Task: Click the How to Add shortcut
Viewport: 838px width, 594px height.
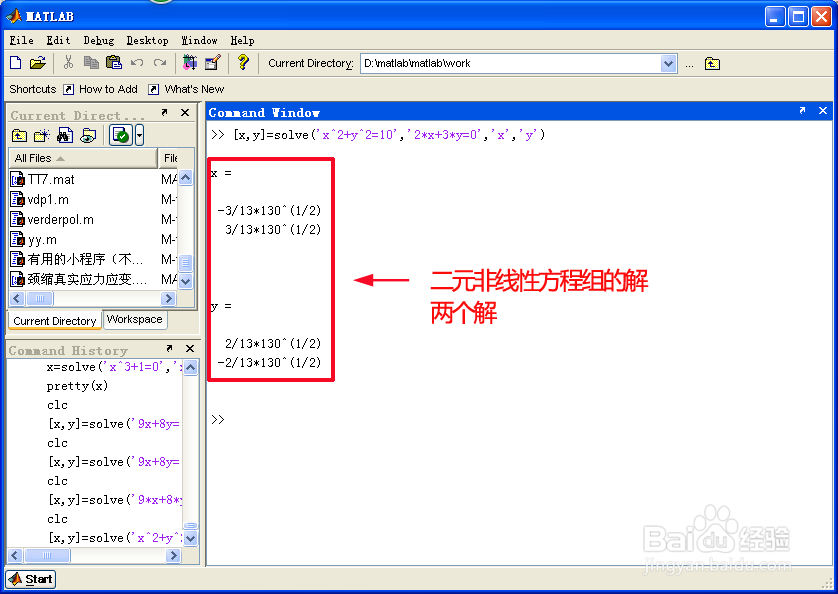Action: click(x=100, y=89)
